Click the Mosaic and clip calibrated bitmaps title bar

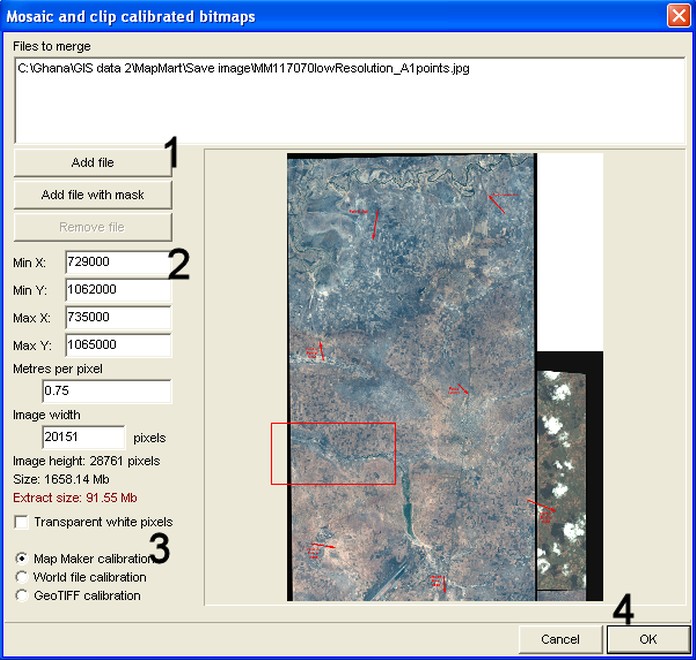tap(300, 16)
